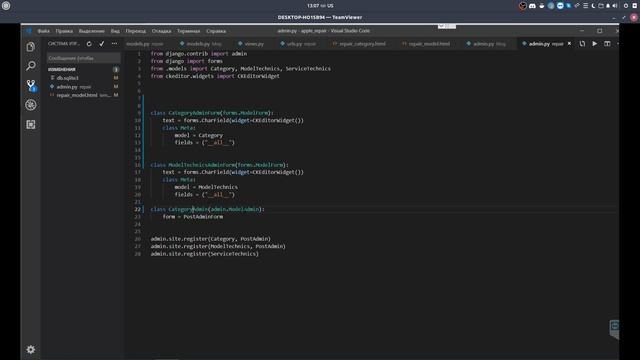Open the Manage gear at activity bar bottom
The image size is (640, 360).
click(31, 349)
